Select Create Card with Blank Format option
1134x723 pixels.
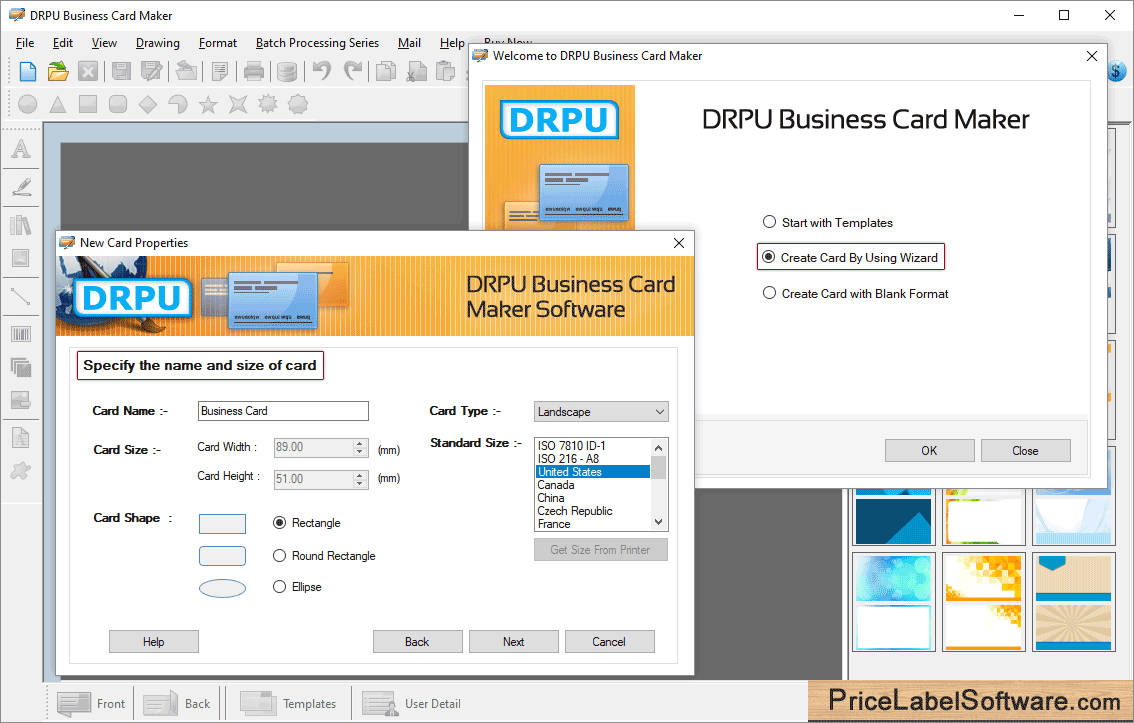[x=856, y=294]
